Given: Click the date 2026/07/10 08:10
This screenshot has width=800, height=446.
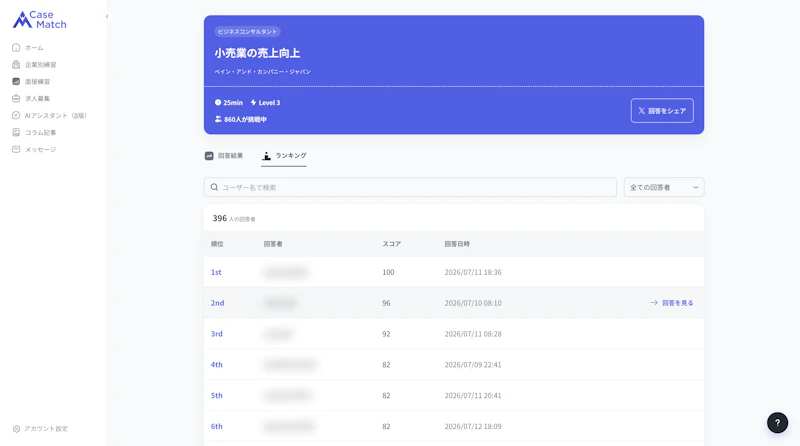Looking at the screenshot, I should point(473,303).
